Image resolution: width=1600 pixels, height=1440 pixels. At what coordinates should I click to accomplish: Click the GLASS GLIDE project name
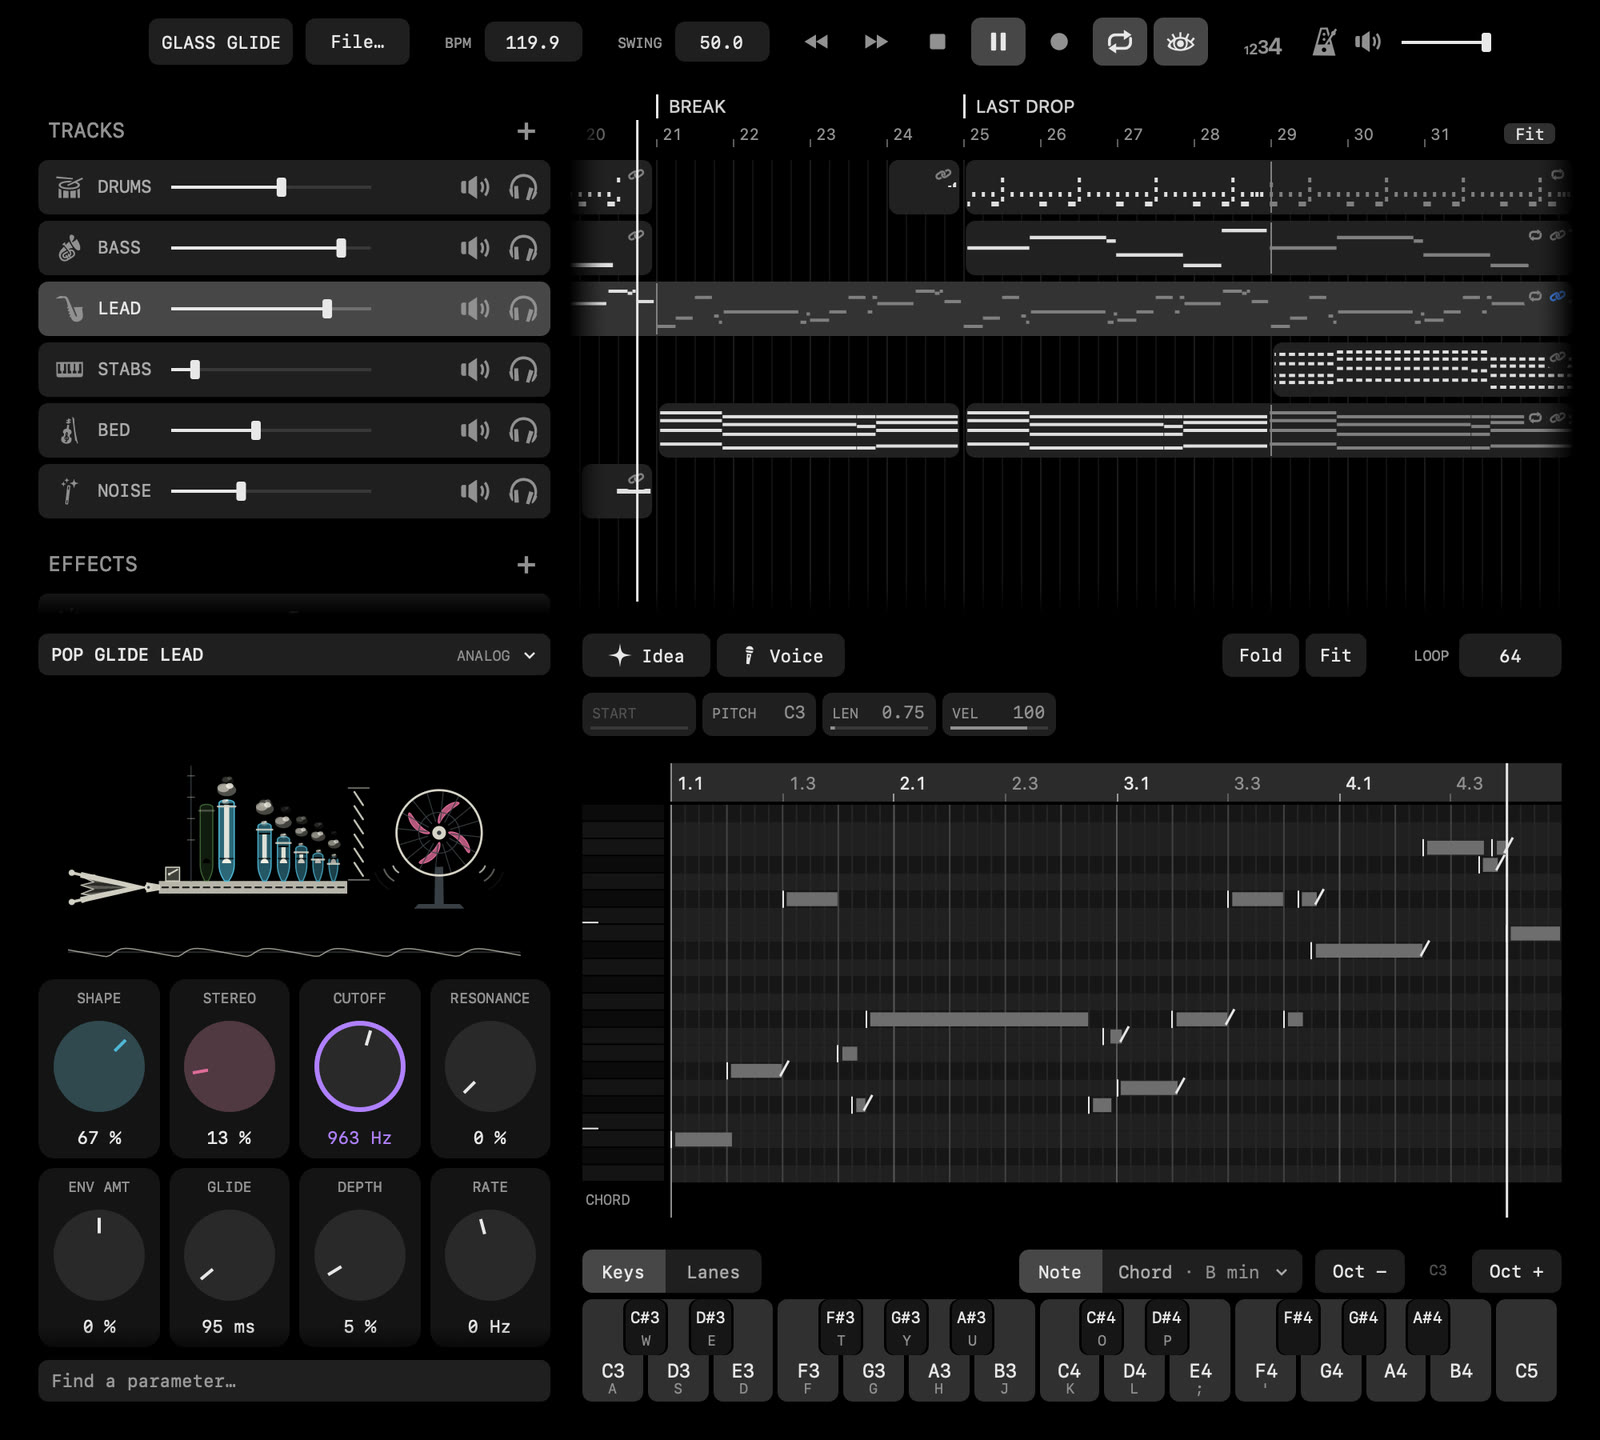220,42
